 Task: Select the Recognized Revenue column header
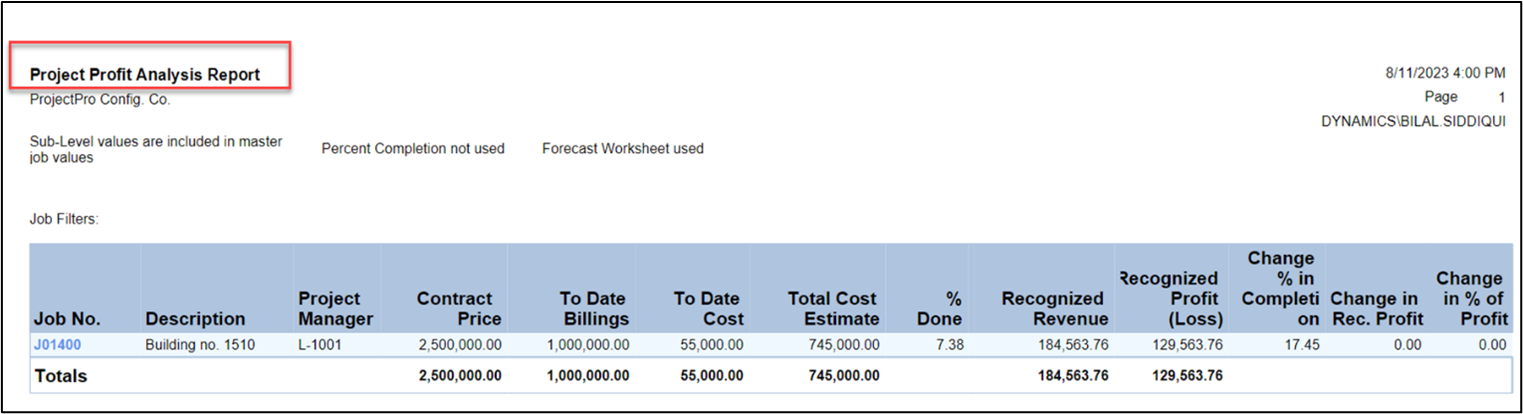pos(1054,309)
